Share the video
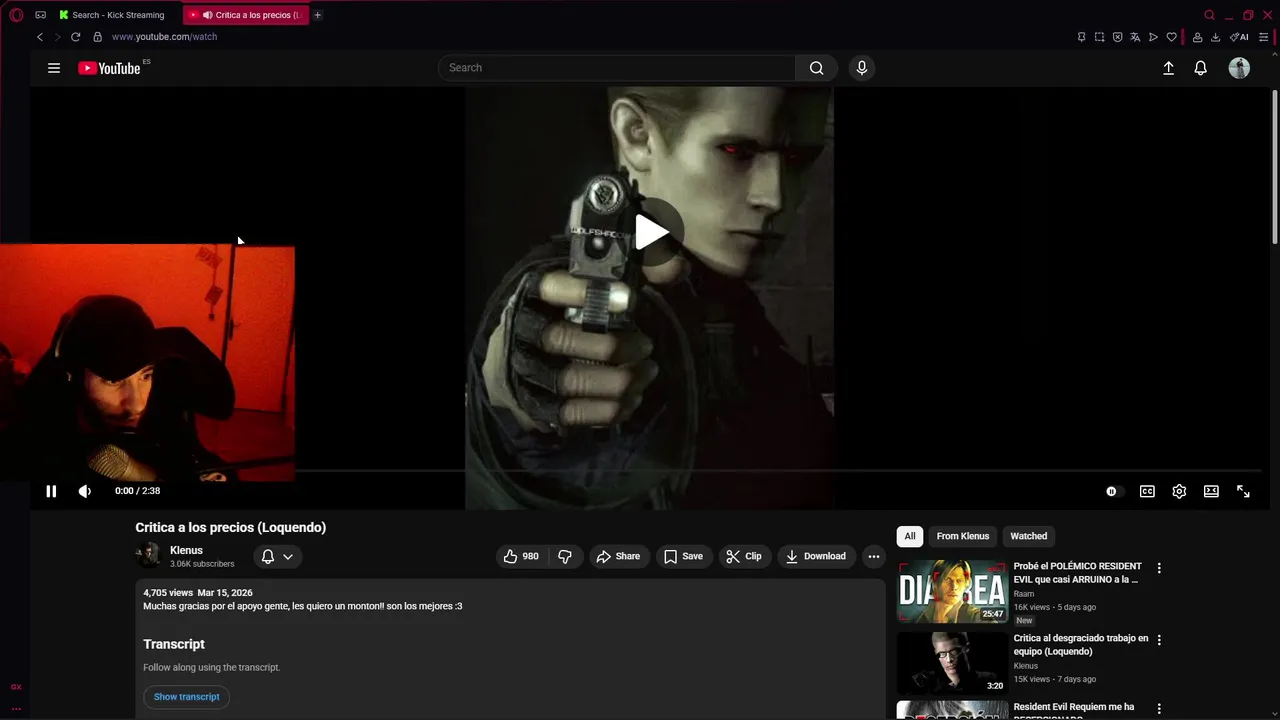This screenshot has width=1280, height=720. click(618, 556)
